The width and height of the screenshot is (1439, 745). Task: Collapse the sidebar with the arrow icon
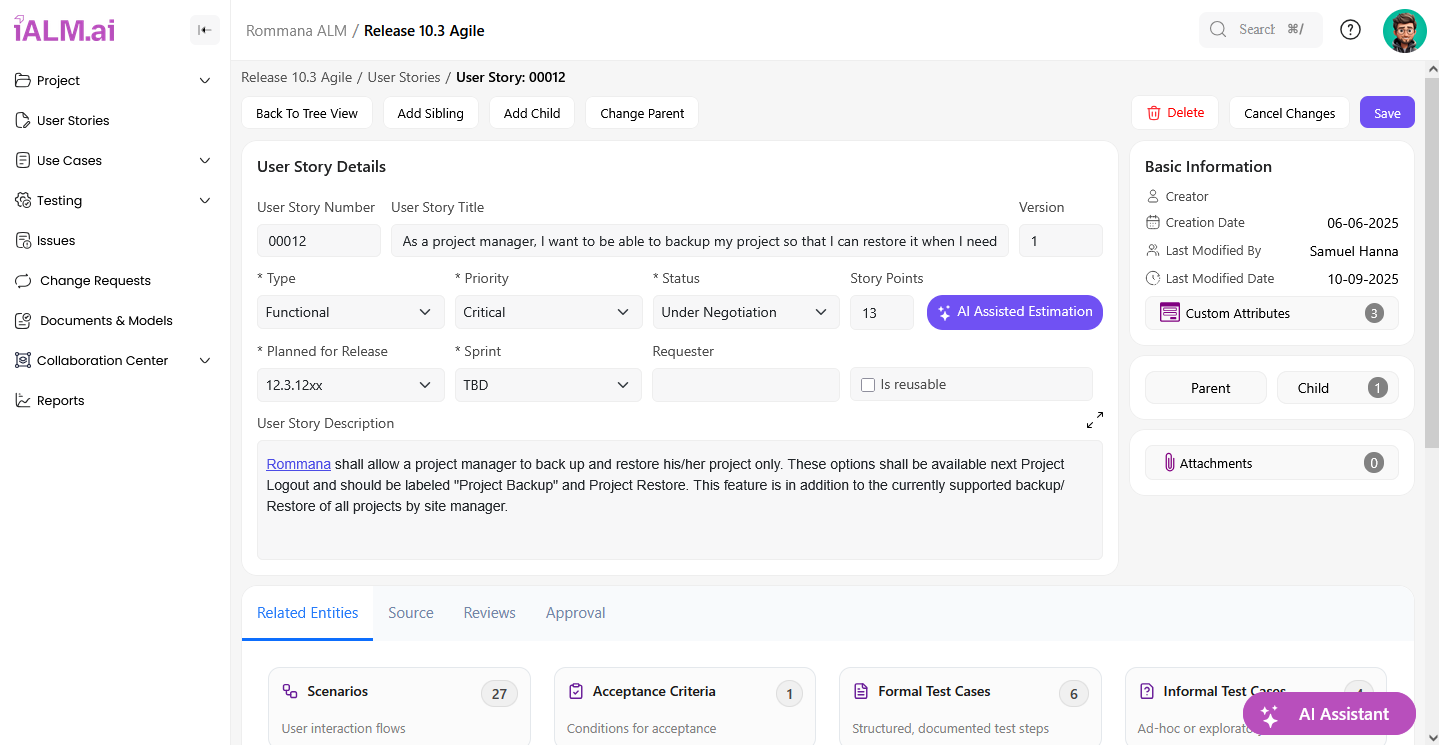pos(205,30)
